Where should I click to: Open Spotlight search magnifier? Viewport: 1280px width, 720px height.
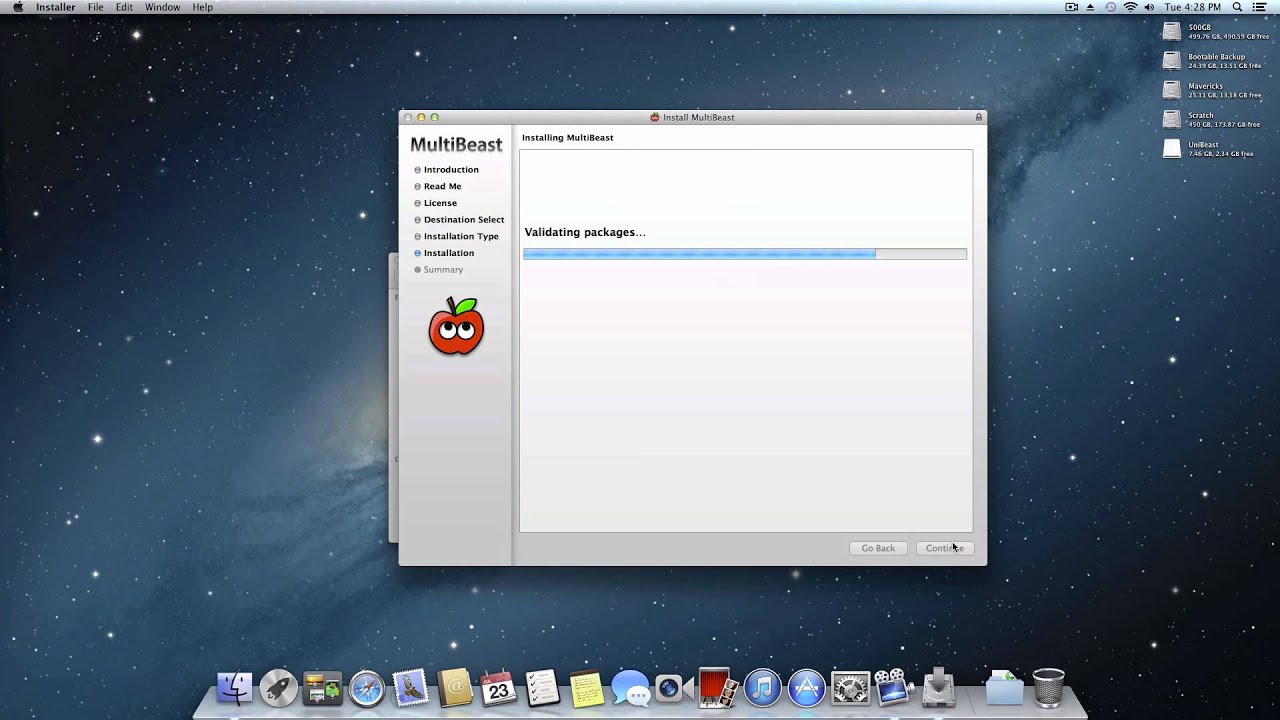[1238, 7]
